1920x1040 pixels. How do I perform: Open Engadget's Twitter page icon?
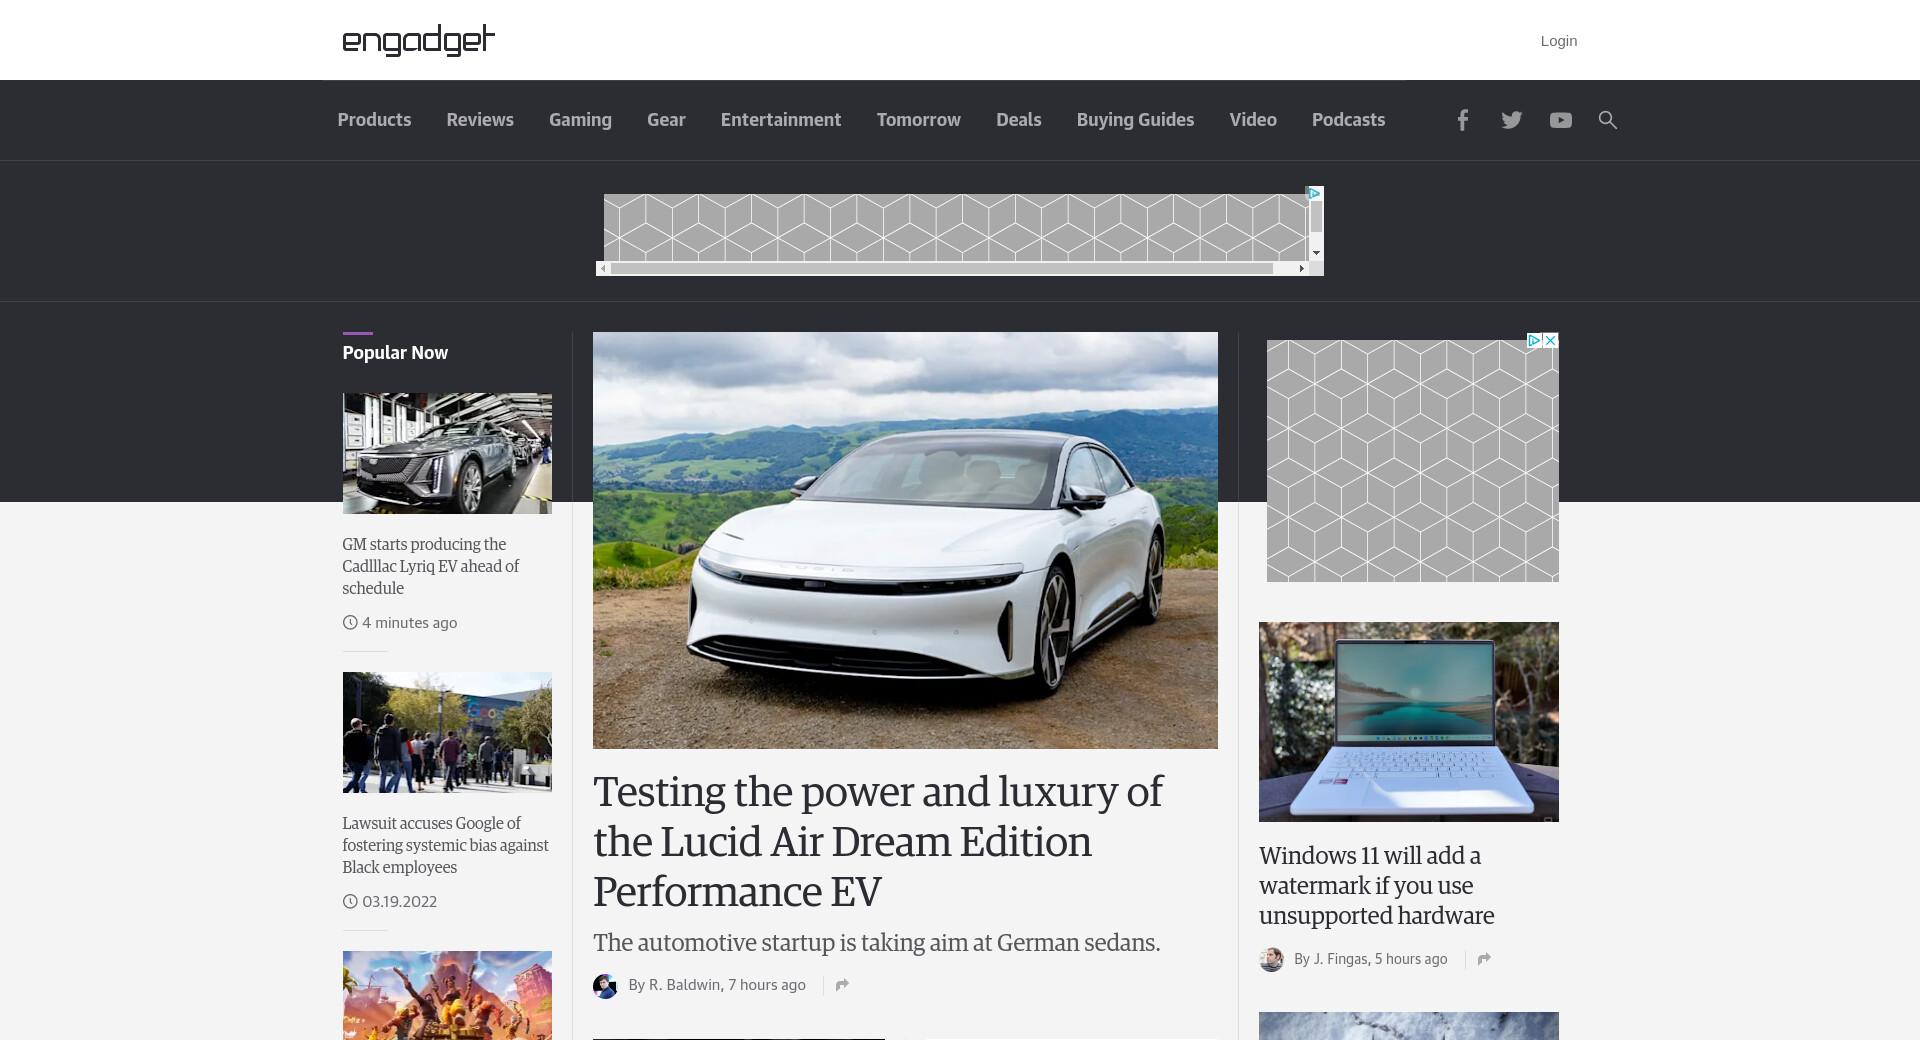[x=1511, y=120]
